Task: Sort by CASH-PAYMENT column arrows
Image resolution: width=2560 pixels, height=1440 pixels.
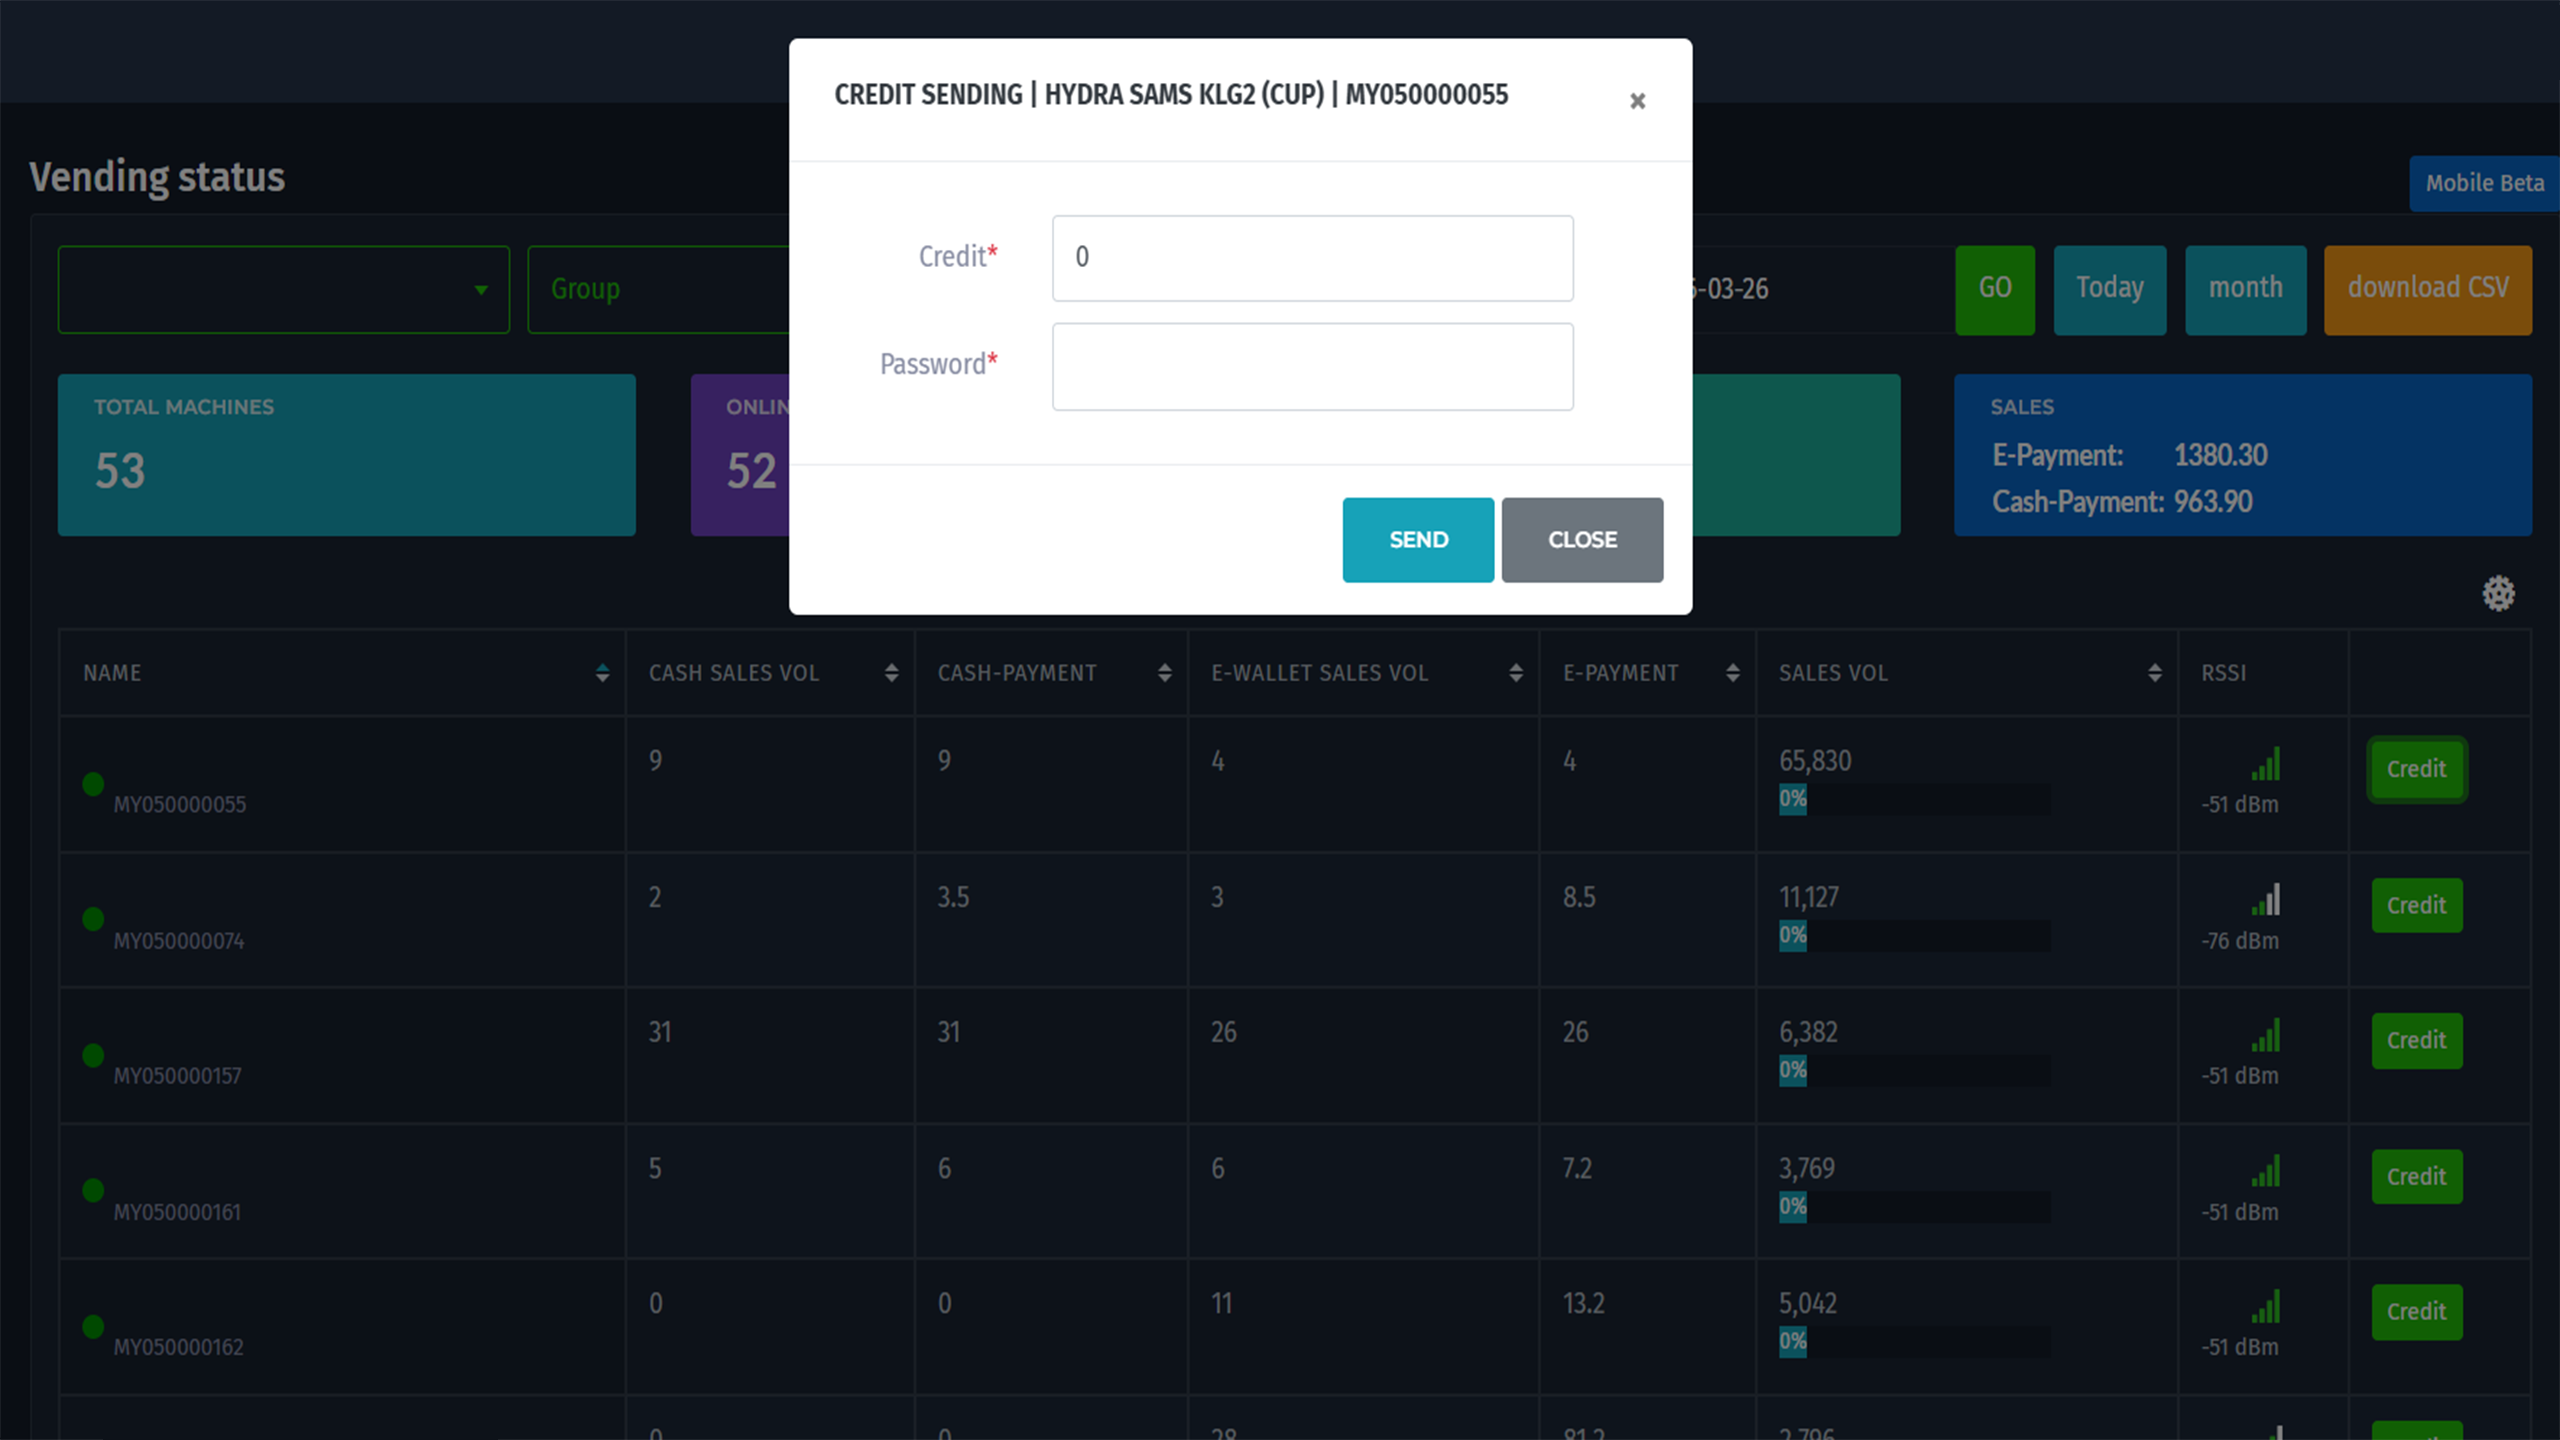Action: (x=1164, y=673)
